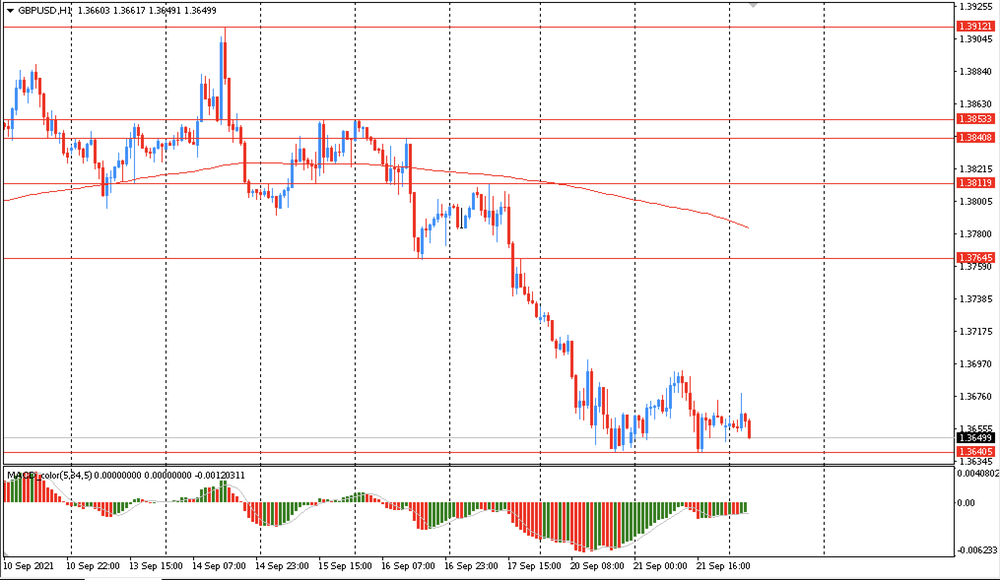This screenshot has width=1000, height=580.
Task: Click the 1.39045 price scale value
Action: point(976,39)
